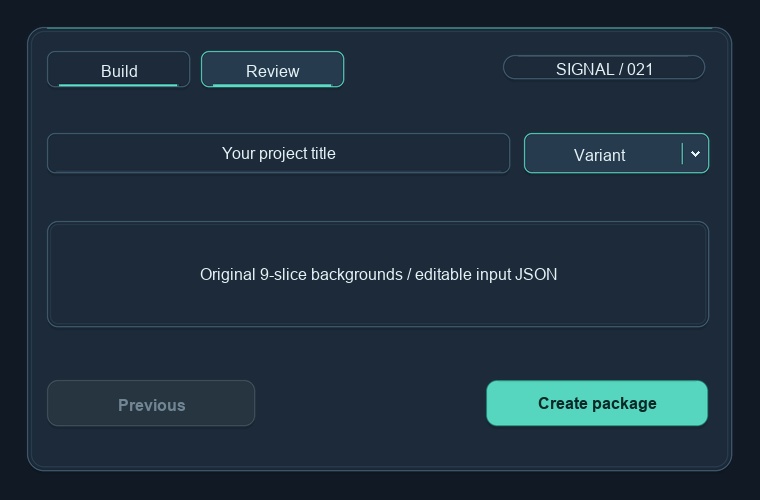Focus the 'Your project title' field
Viewport: 760px width, 500px height.
(278, 153)
